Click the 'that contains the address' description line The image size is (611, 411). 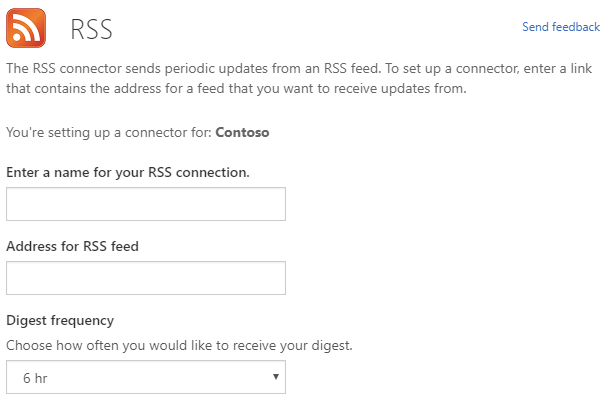pos(236,88)
